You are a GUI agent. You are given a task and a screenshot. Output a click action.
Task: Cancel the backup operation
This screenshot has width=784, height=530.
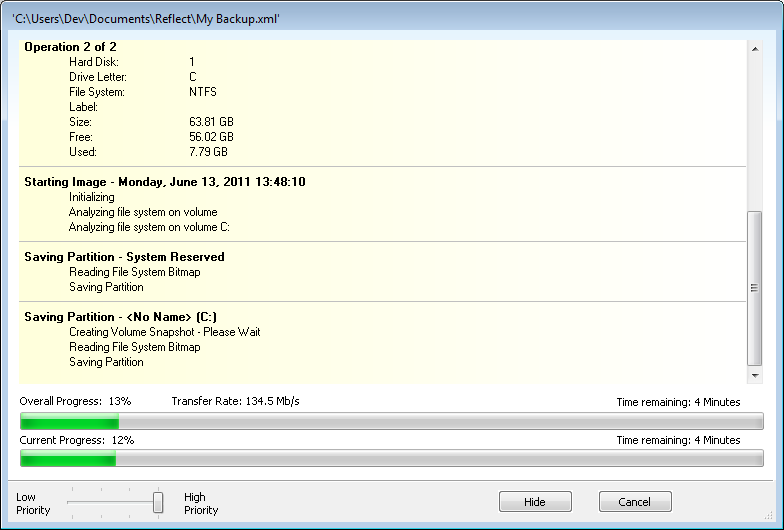pyautogui.click(x=635, y=501)
